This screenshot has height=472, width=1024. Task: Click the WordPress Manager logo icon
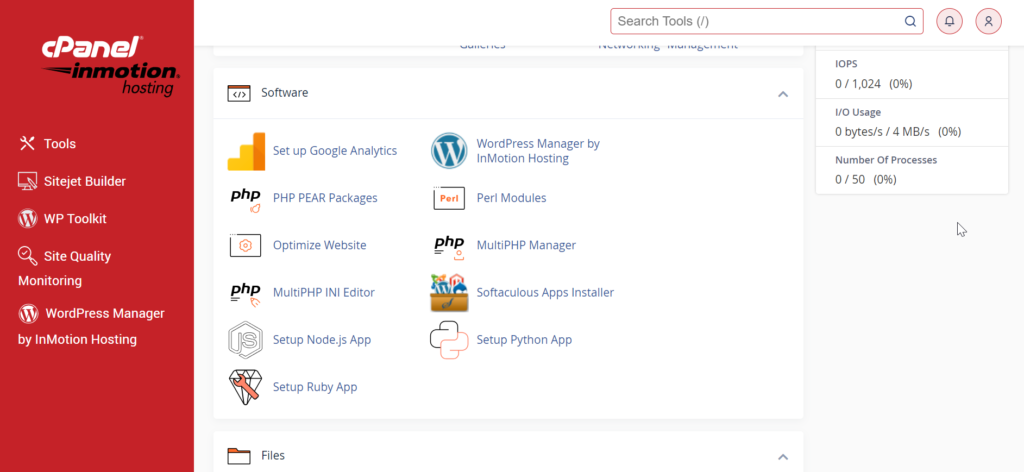point(449,151)
